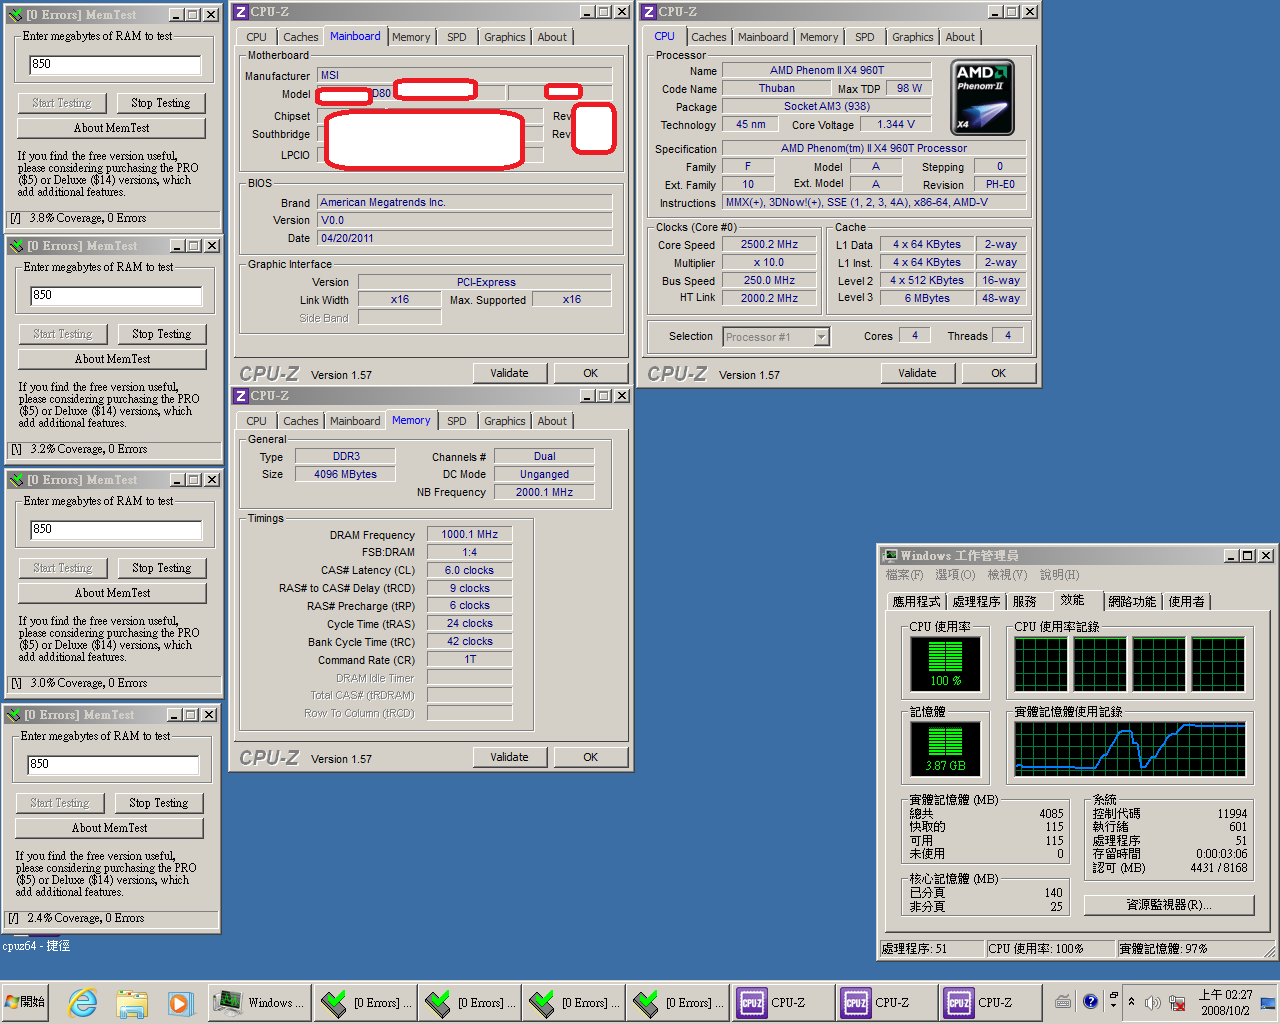Open About tab in CPU-Z Mainboard window
Viewport: 1280px width, 1024px height.
552,37
